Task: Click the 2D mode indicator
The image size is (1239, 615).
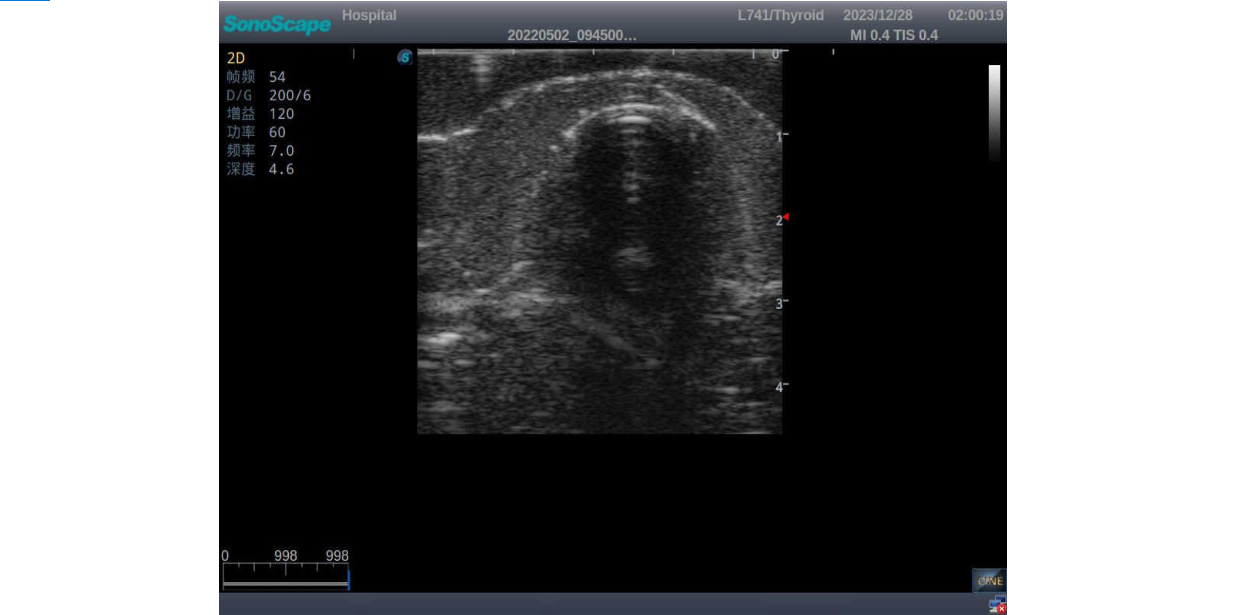Action: coord(234,58)
